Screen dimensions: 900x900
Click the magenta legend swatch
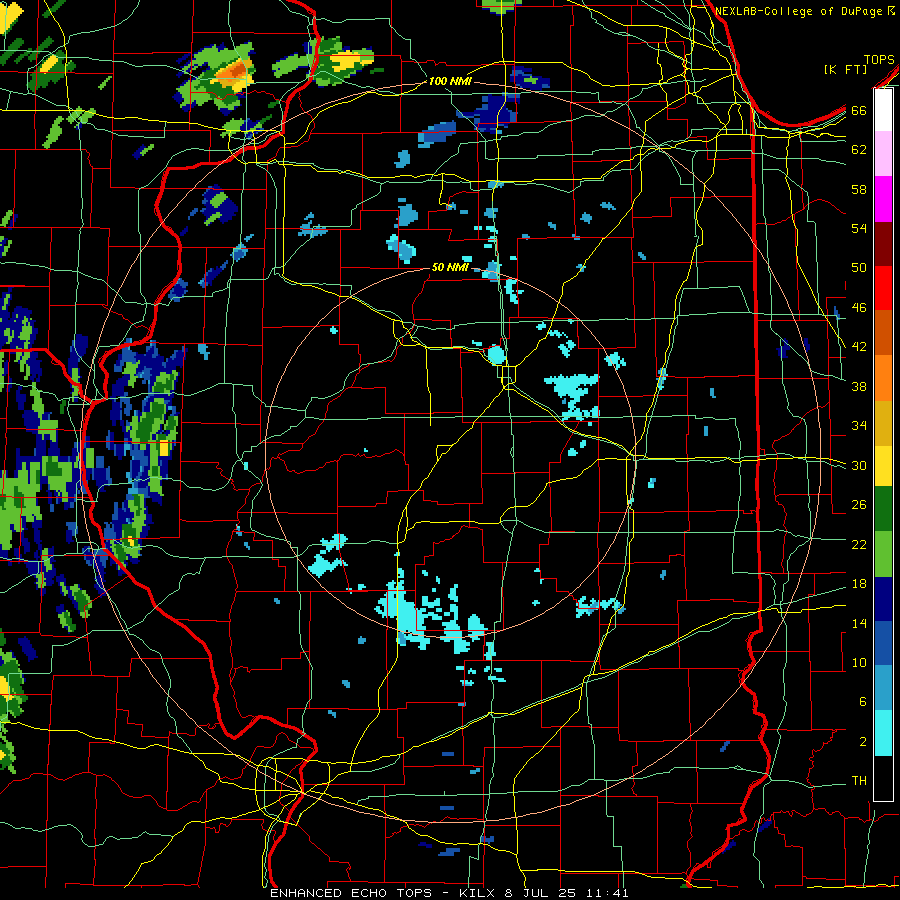pyautogui.click(x=883, y=199)
